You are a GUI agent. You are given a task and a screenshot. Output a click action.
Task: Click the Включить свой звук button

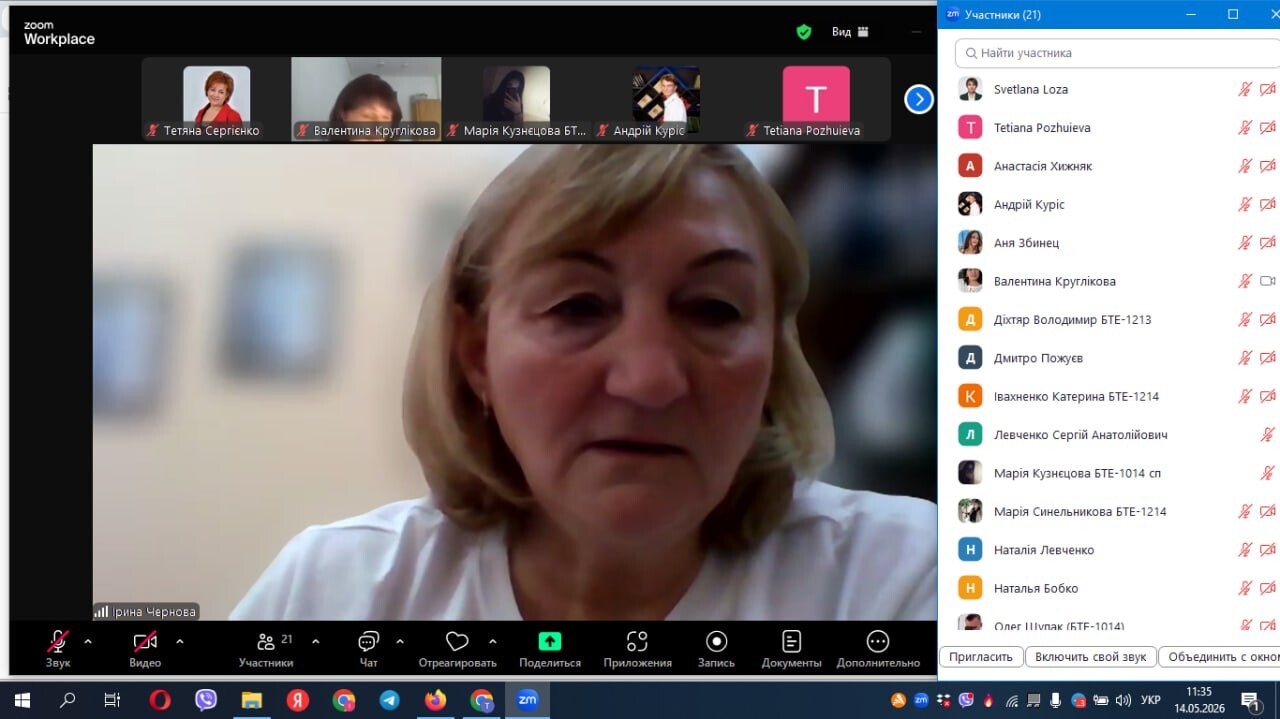coord(1091,657)
